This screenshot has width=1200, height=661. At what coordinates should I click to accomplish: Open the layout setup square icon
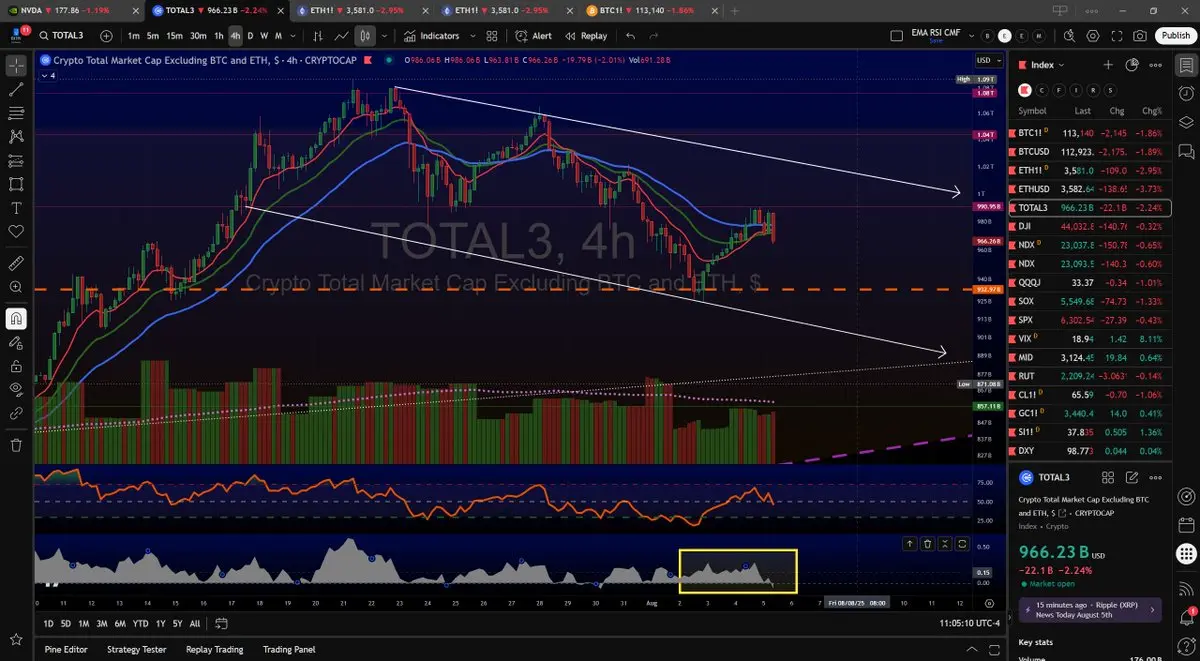coord(896,35)
